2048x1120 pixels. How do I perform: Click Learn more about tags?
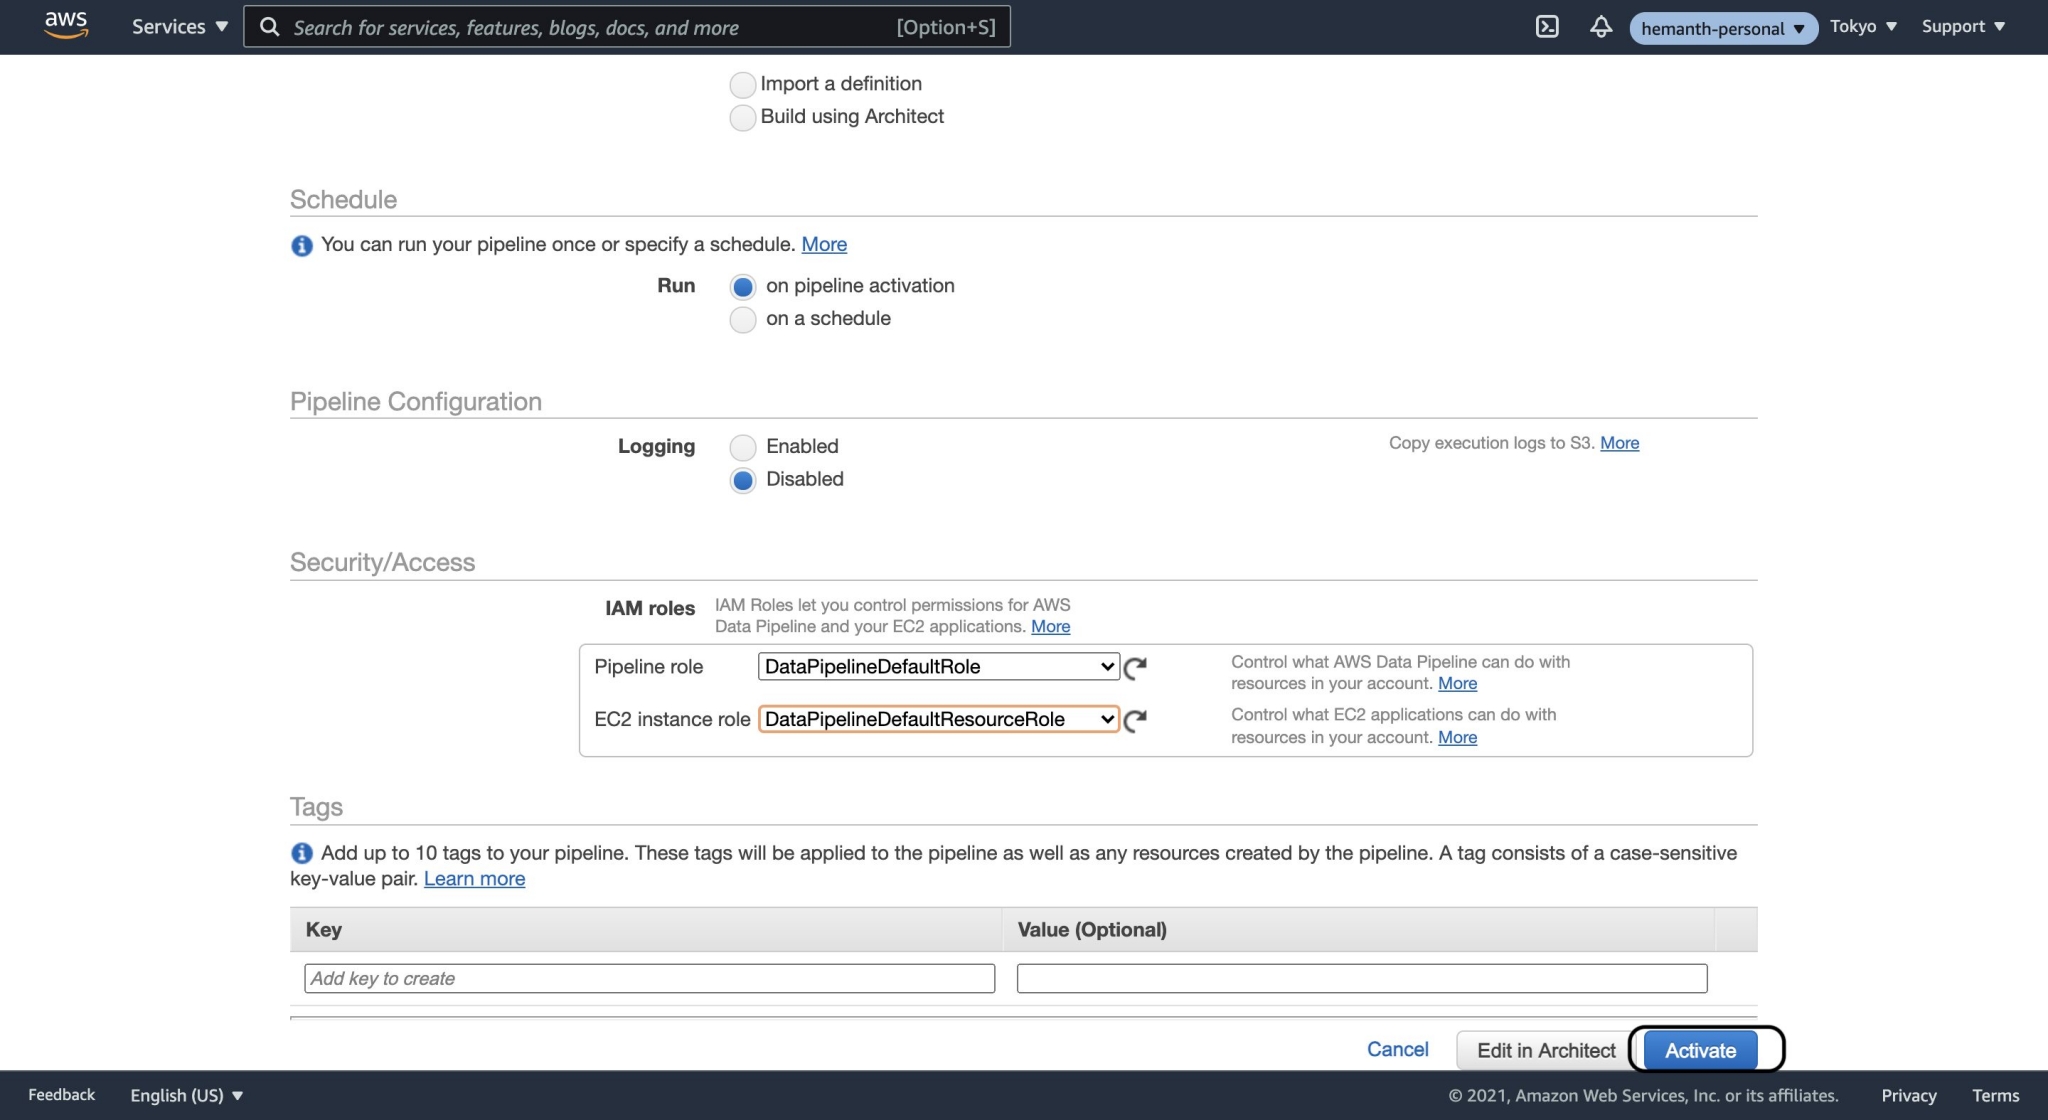click(x=473, y=878)
